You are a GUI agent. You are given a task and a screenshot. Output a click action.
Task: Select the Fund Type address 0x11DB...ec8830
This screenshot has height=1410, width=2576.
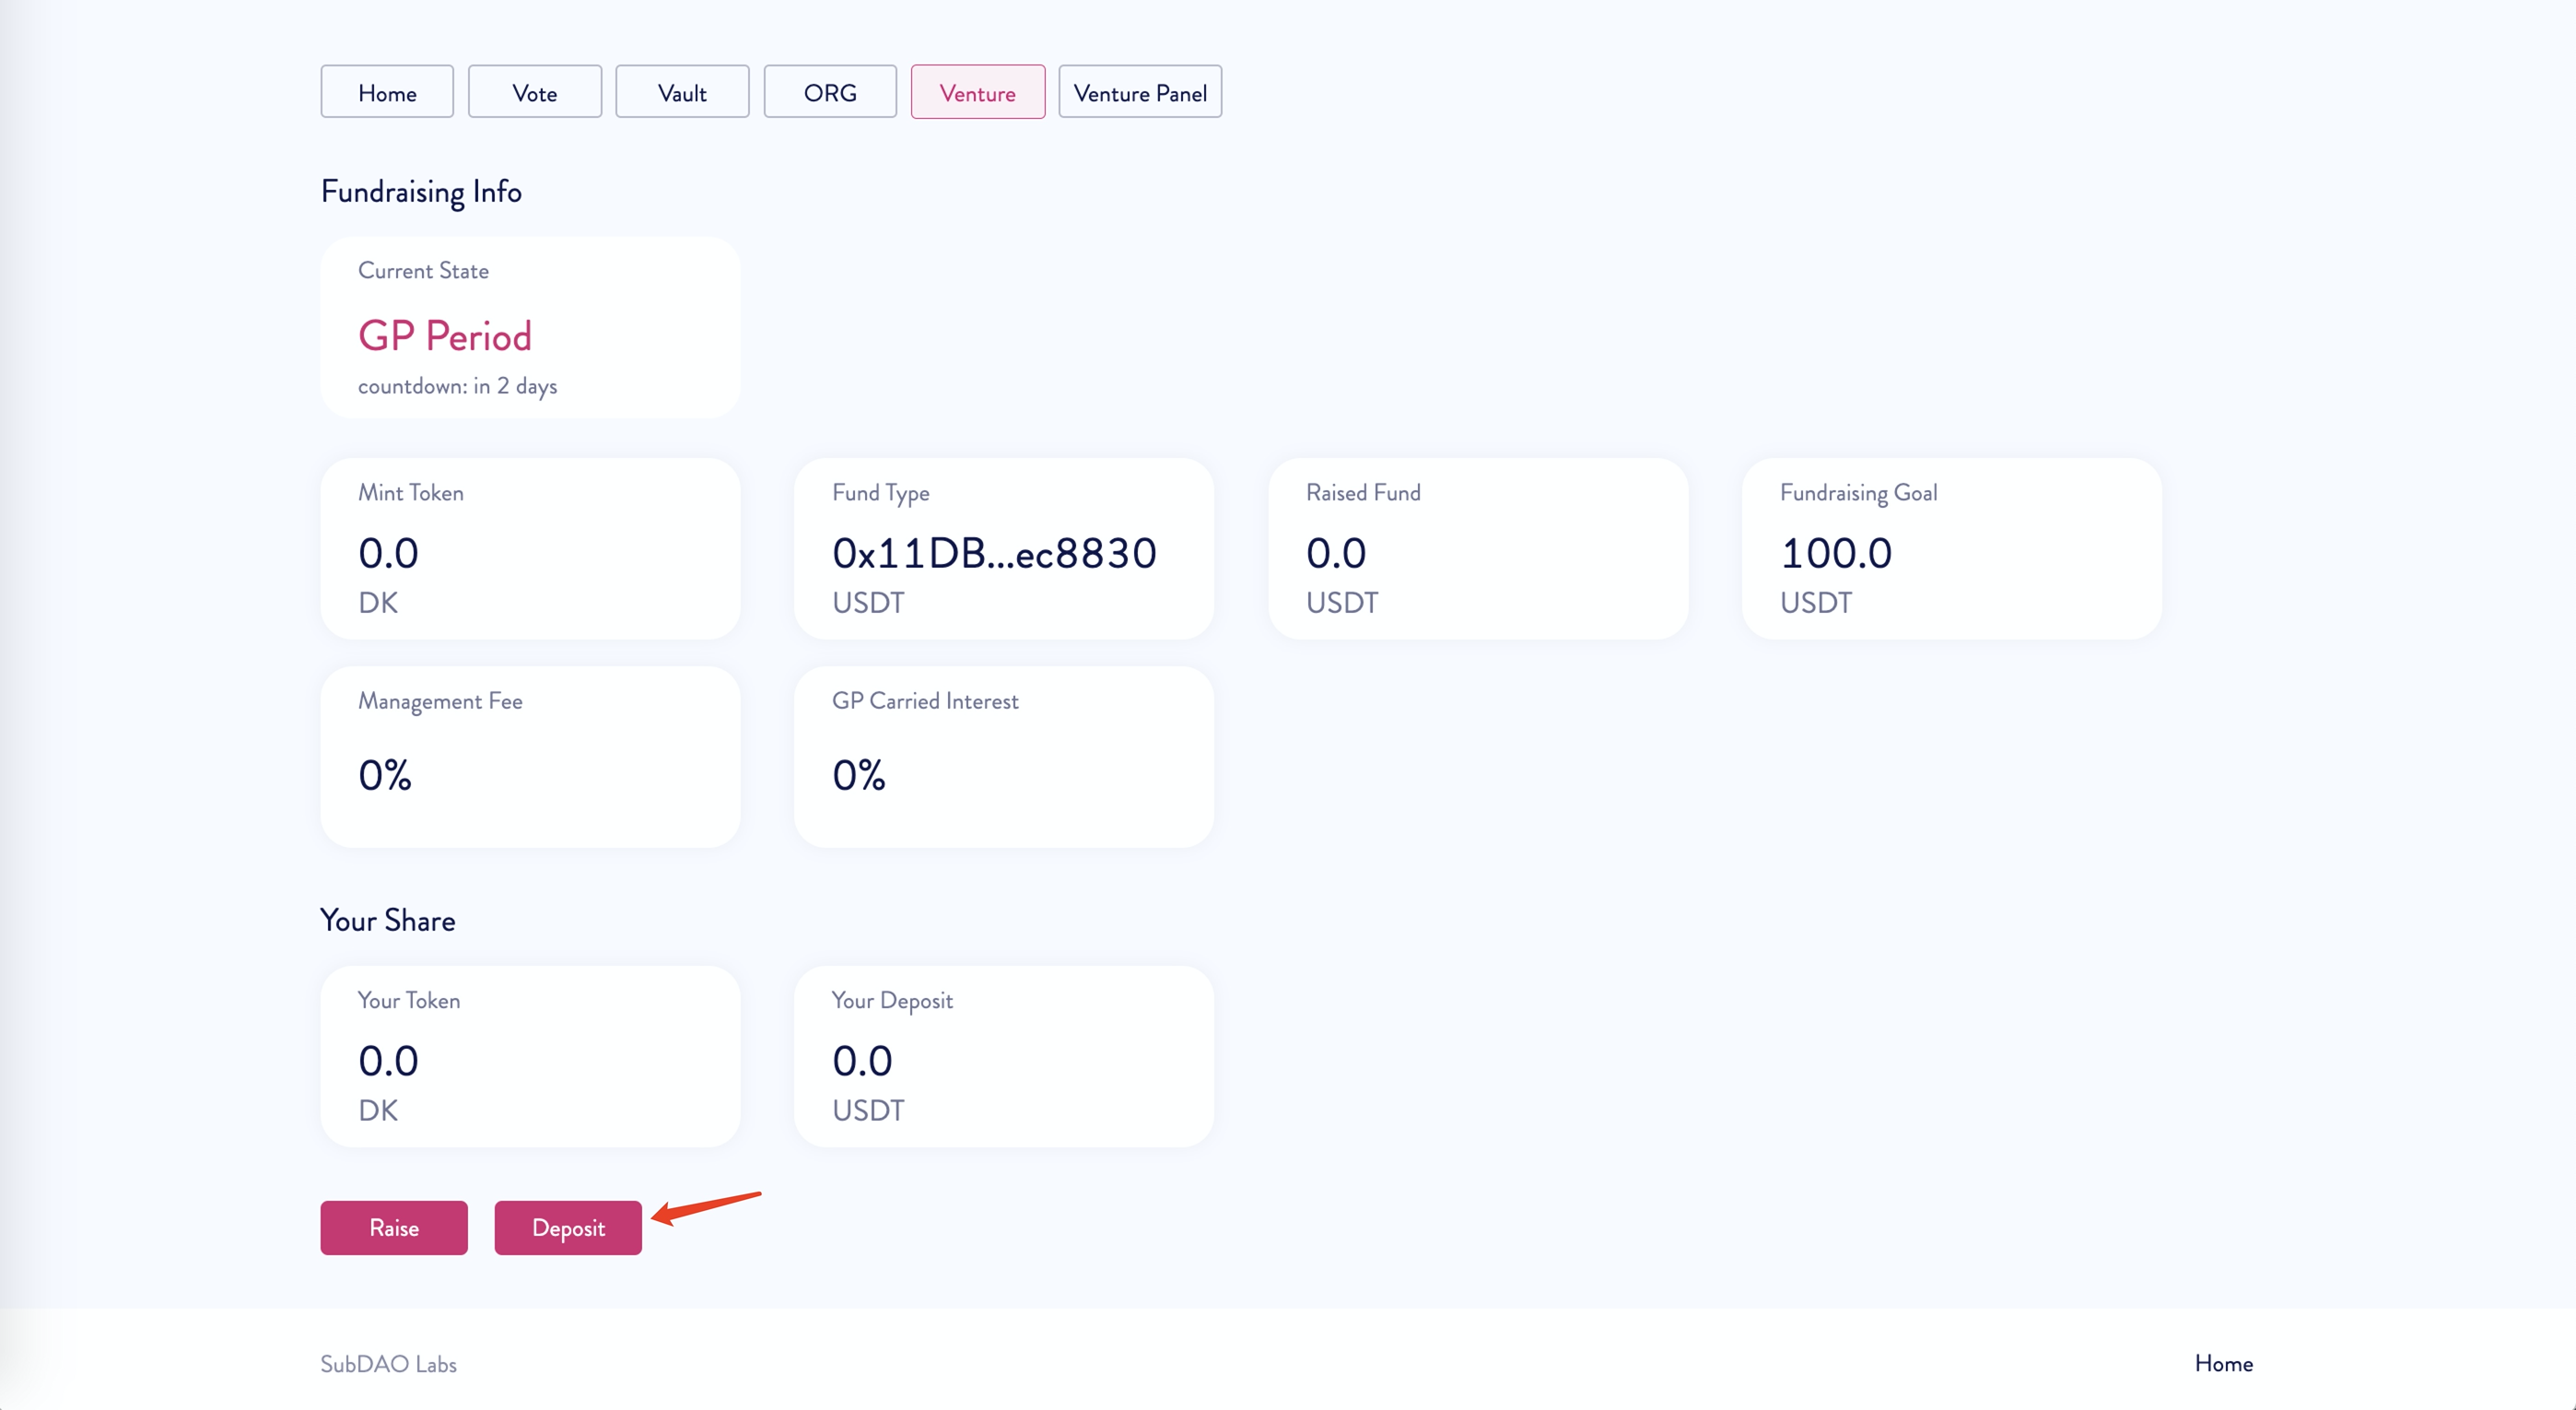(994, 553)
